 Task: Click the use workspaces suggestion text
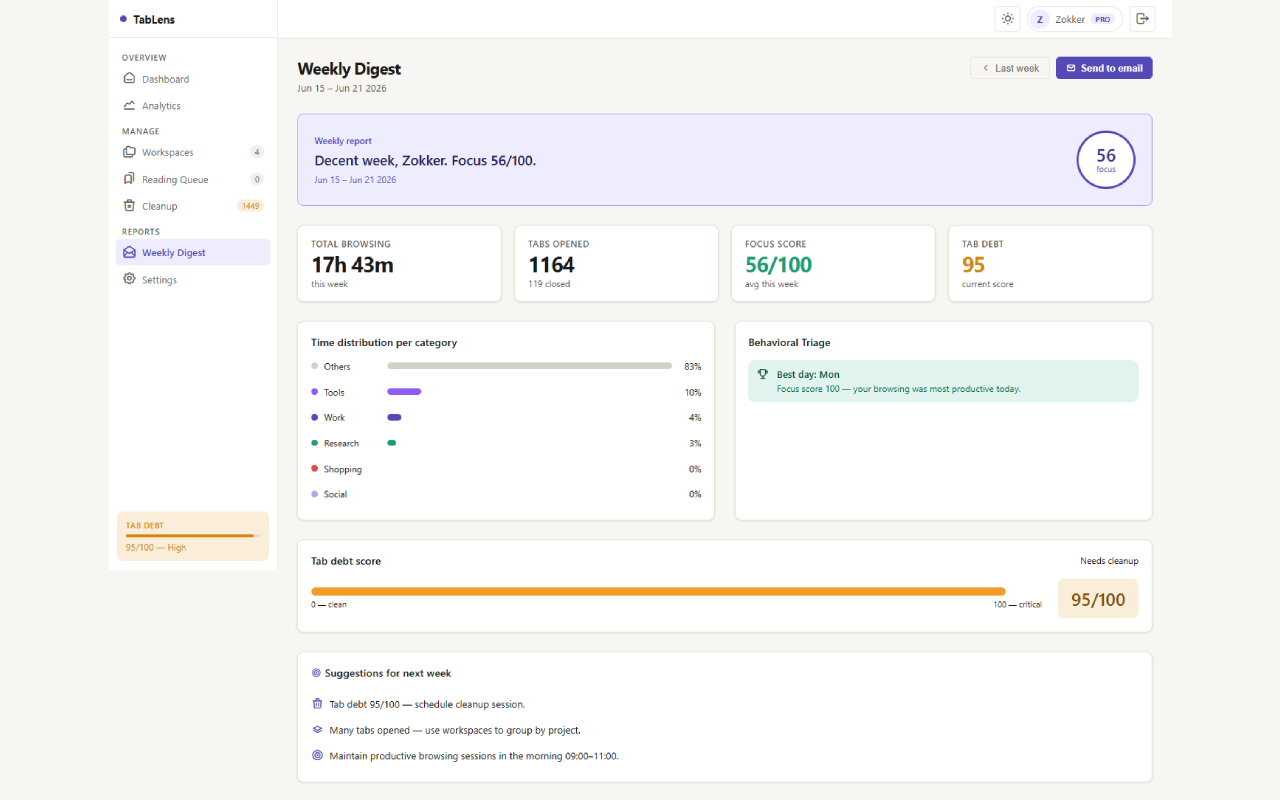point(455,730)
